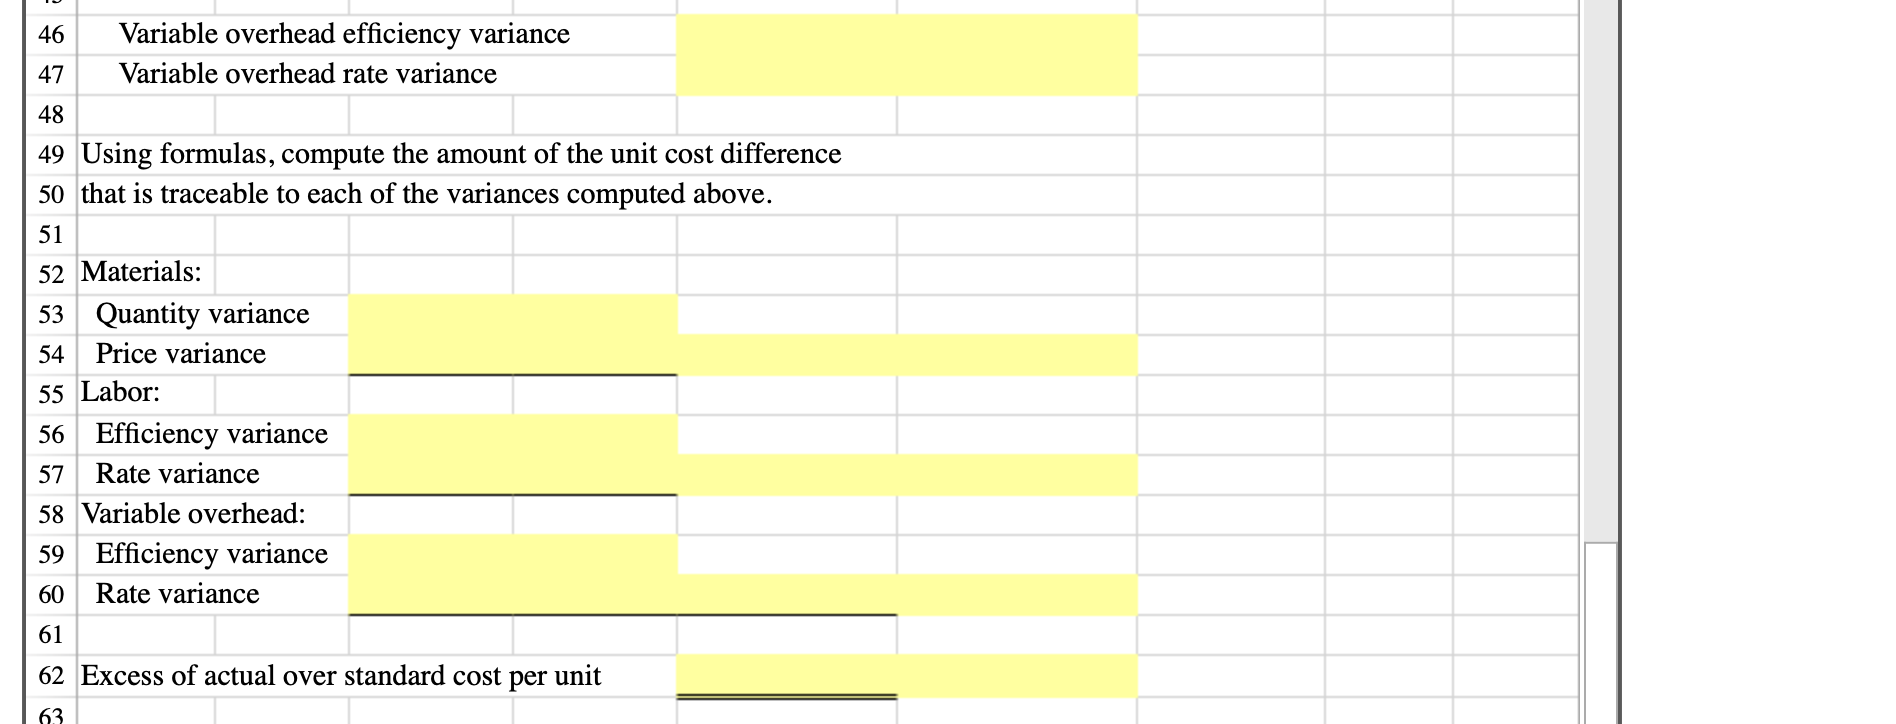Select the yellow Efficiency variance cell under Labor
The image size is (1896, 724).
[512, 433]
